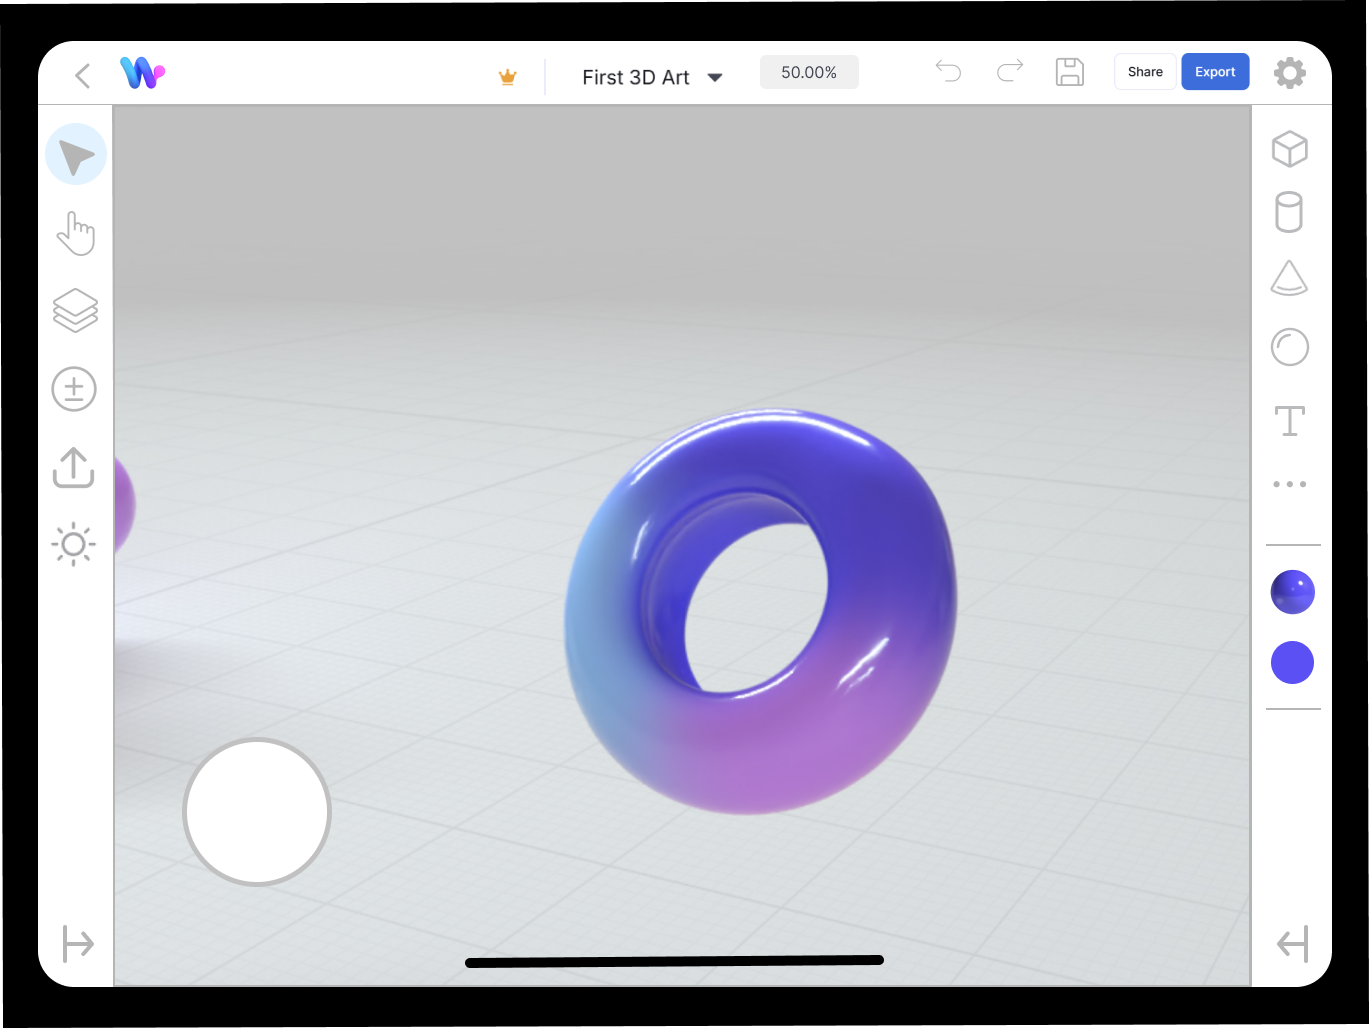Add a sphere primitive
Viewport: 1369px width, 1029px height.
tap(1290, 346)
